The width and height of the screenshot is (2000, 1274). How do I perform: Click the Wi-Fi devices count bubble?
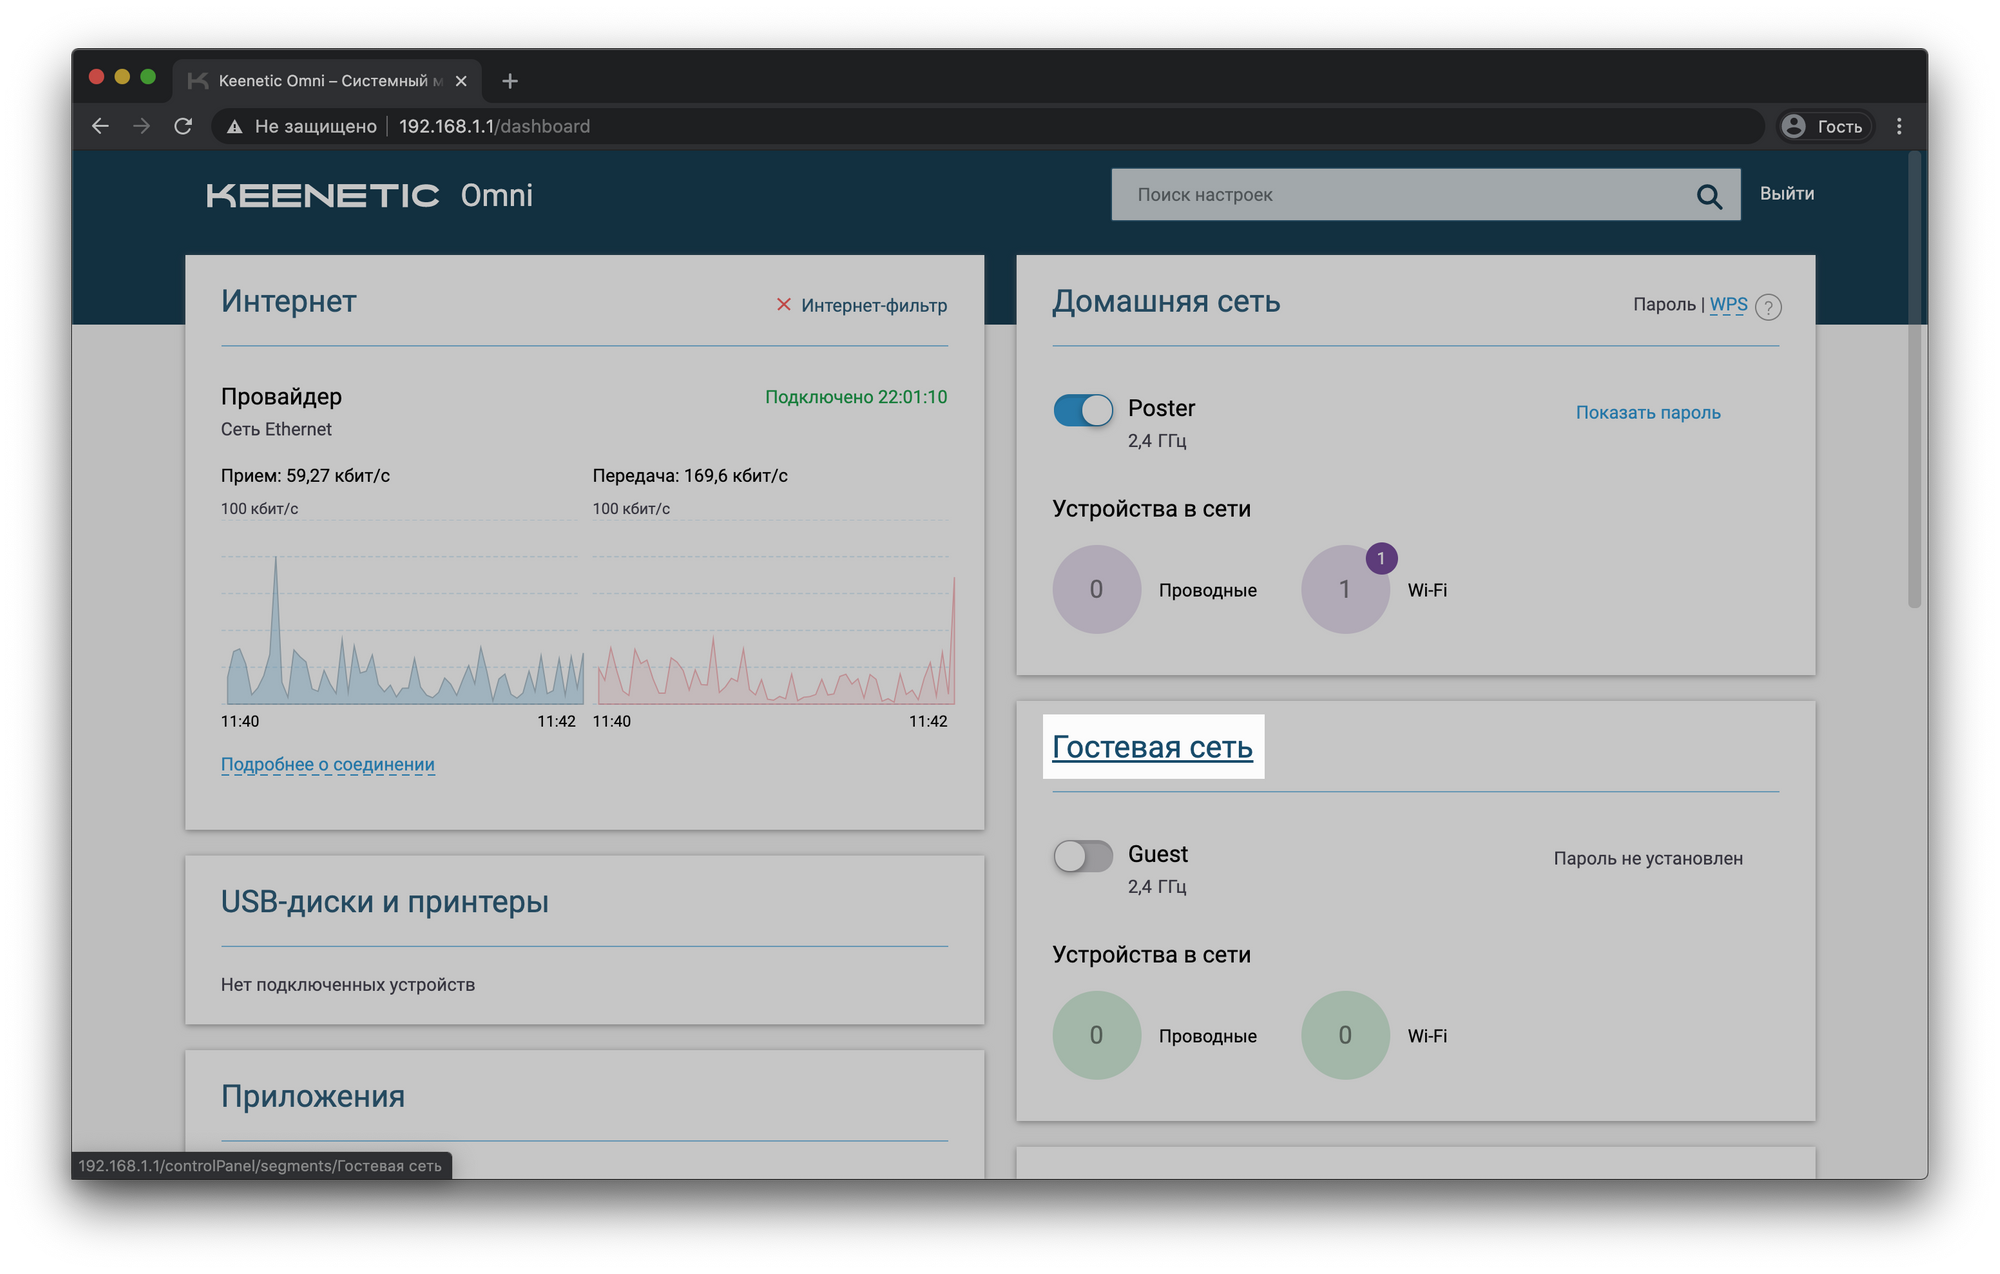click(x=1341, y=589)
